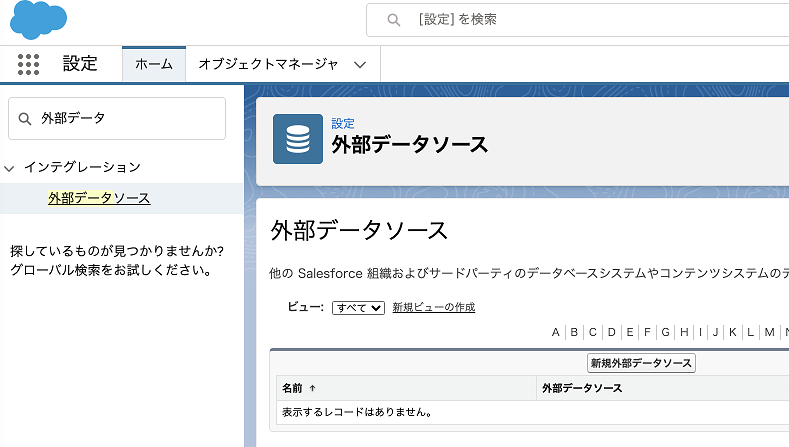Sort by the 名前 column header

coord(292,388)
